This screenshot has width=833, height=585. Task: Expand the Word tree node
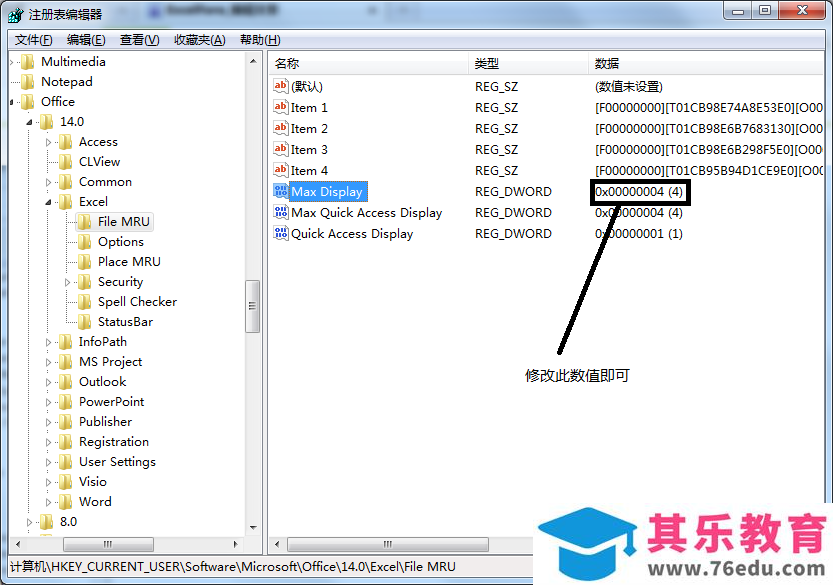click(48, 503)
